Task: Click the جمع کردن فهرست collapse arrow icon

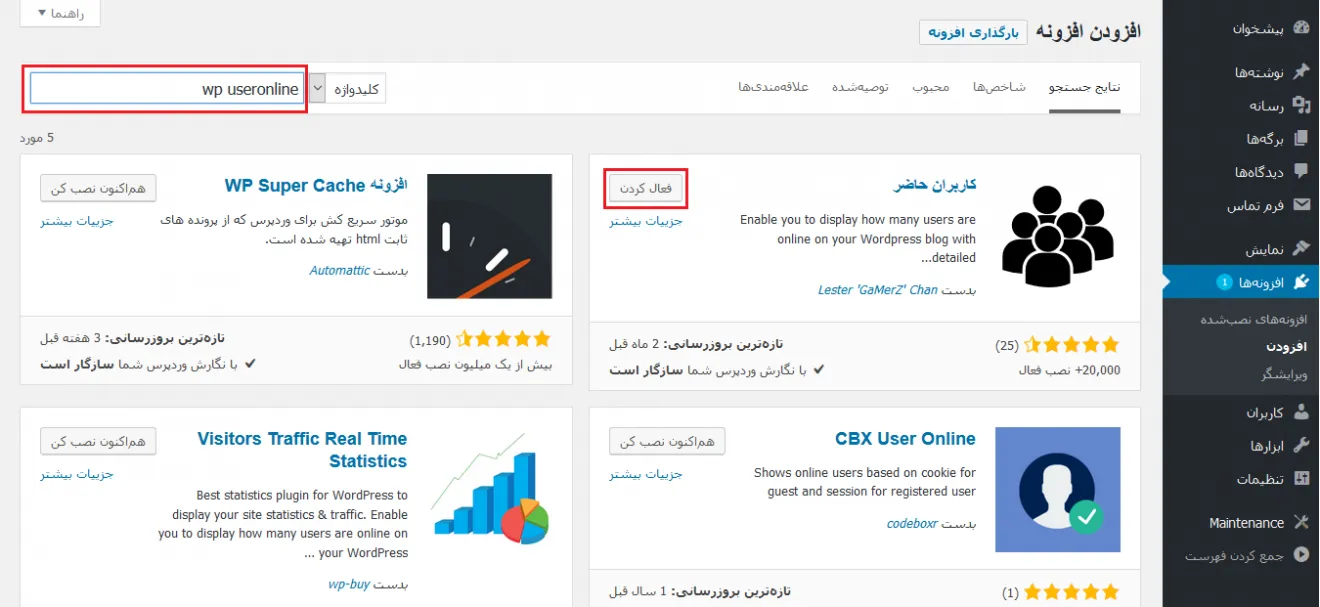Action: point(1301,555)
